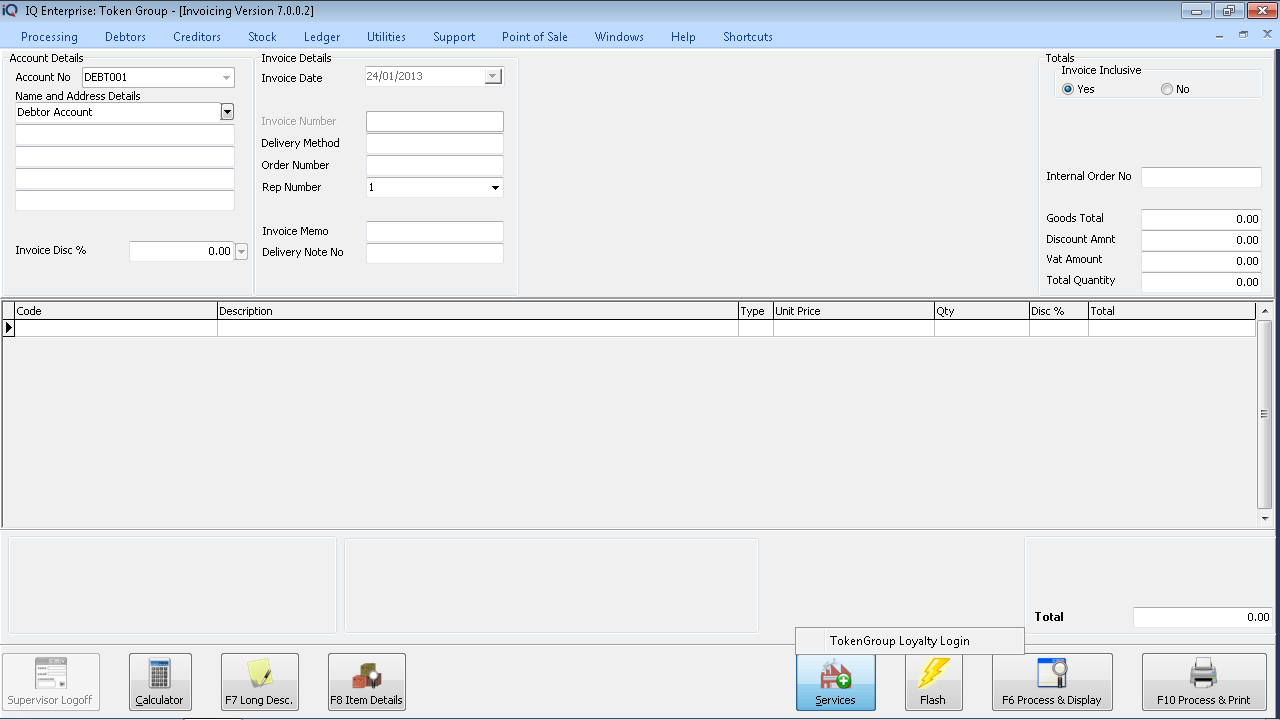Open the Services button

[835, 682]
